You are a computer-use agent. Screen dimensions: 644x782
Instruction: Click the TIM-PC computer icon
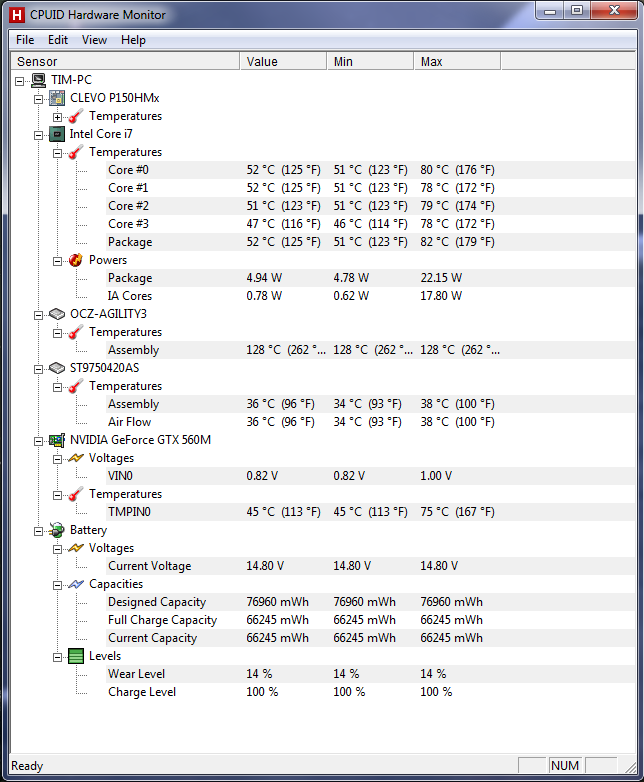(38, 80)
